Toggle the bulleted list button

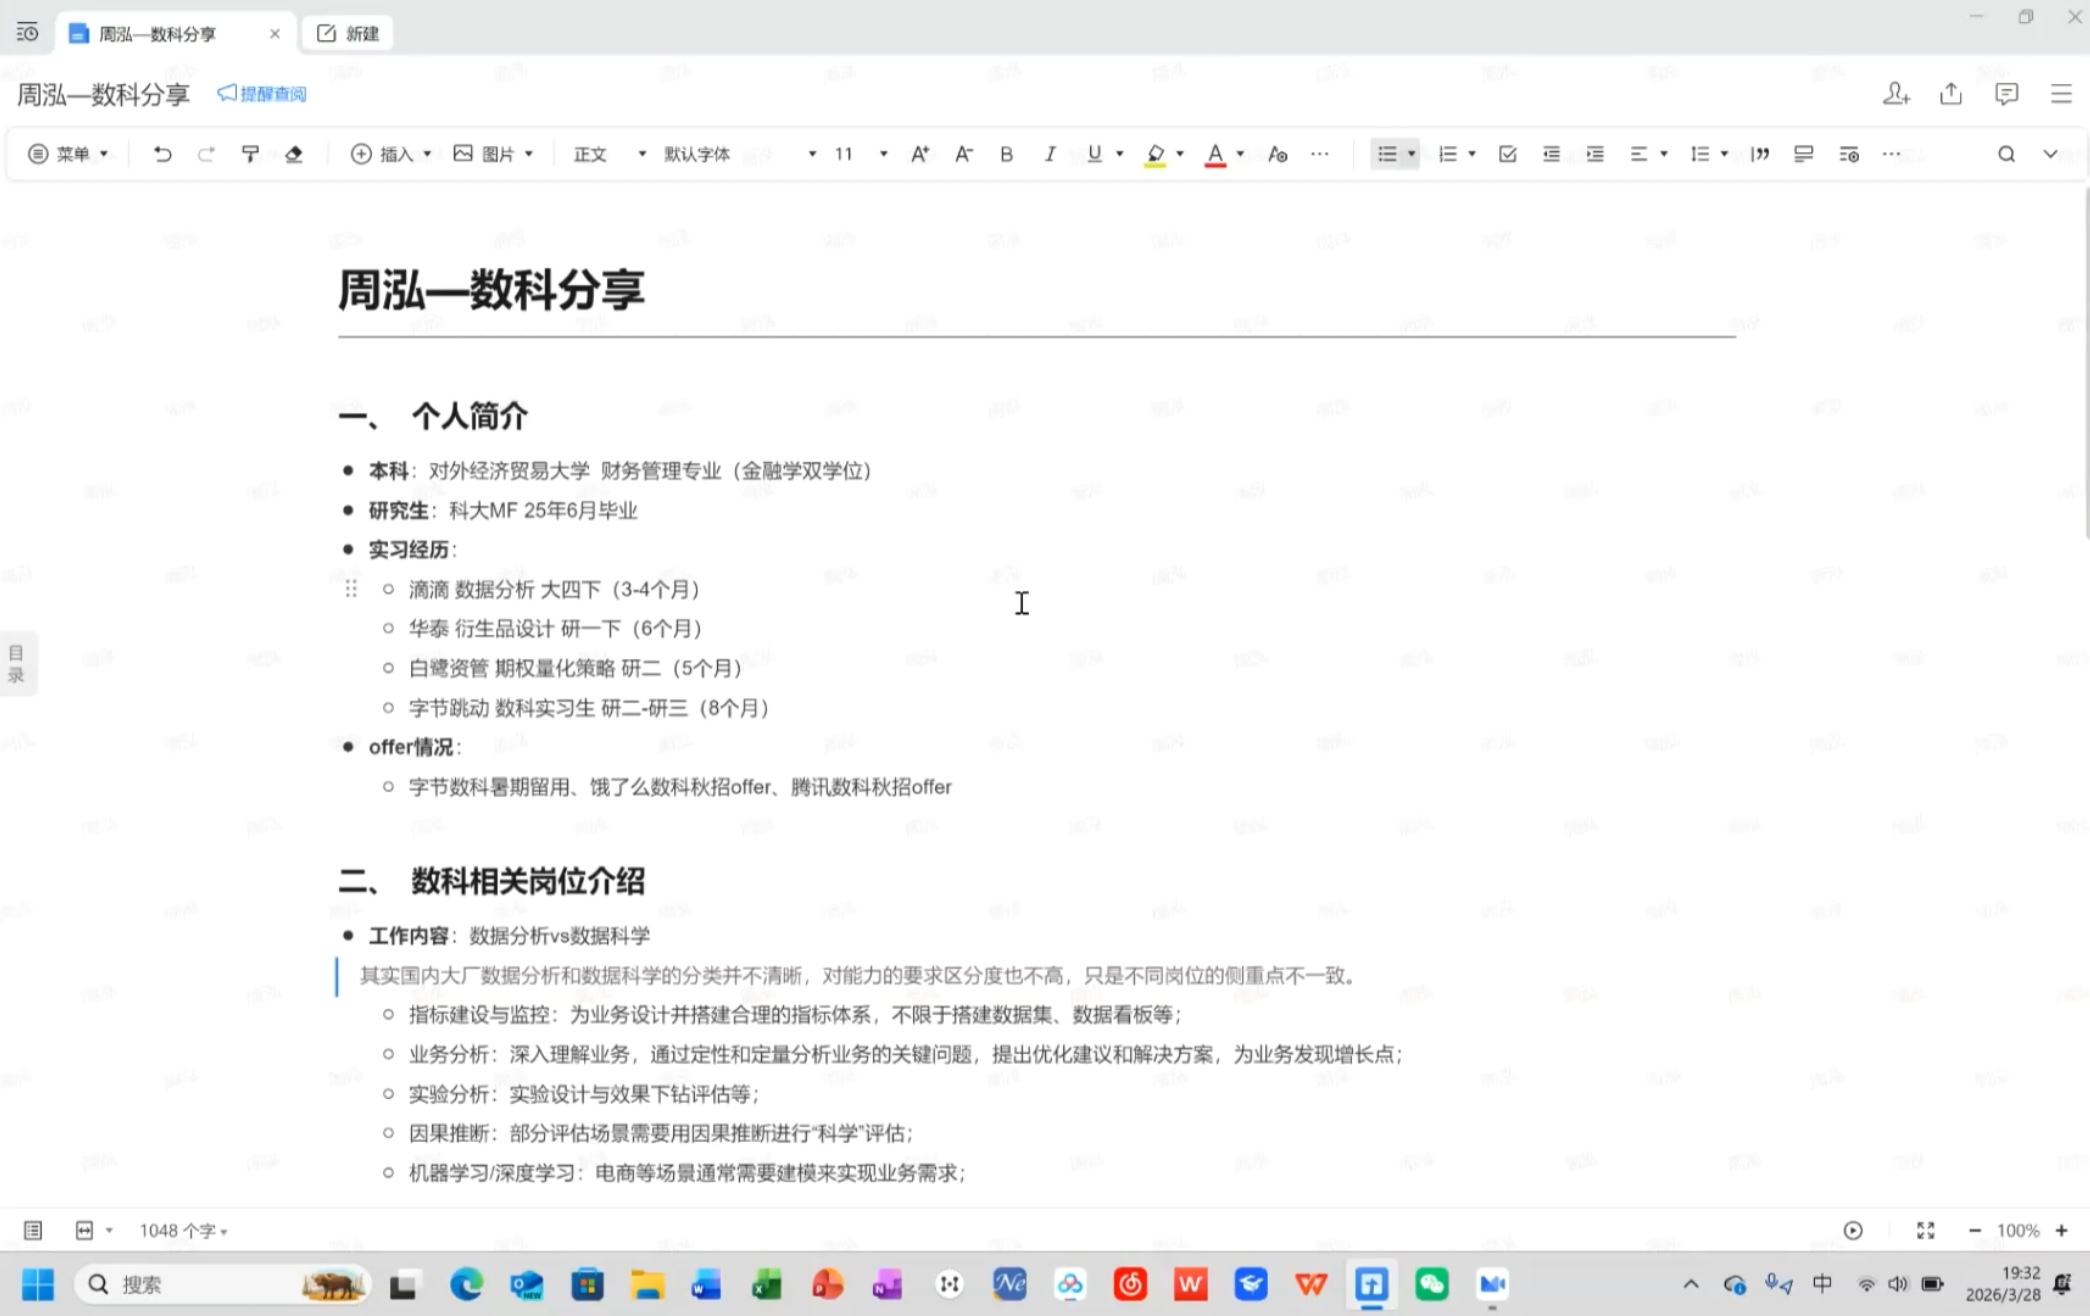click(1387, 154)
